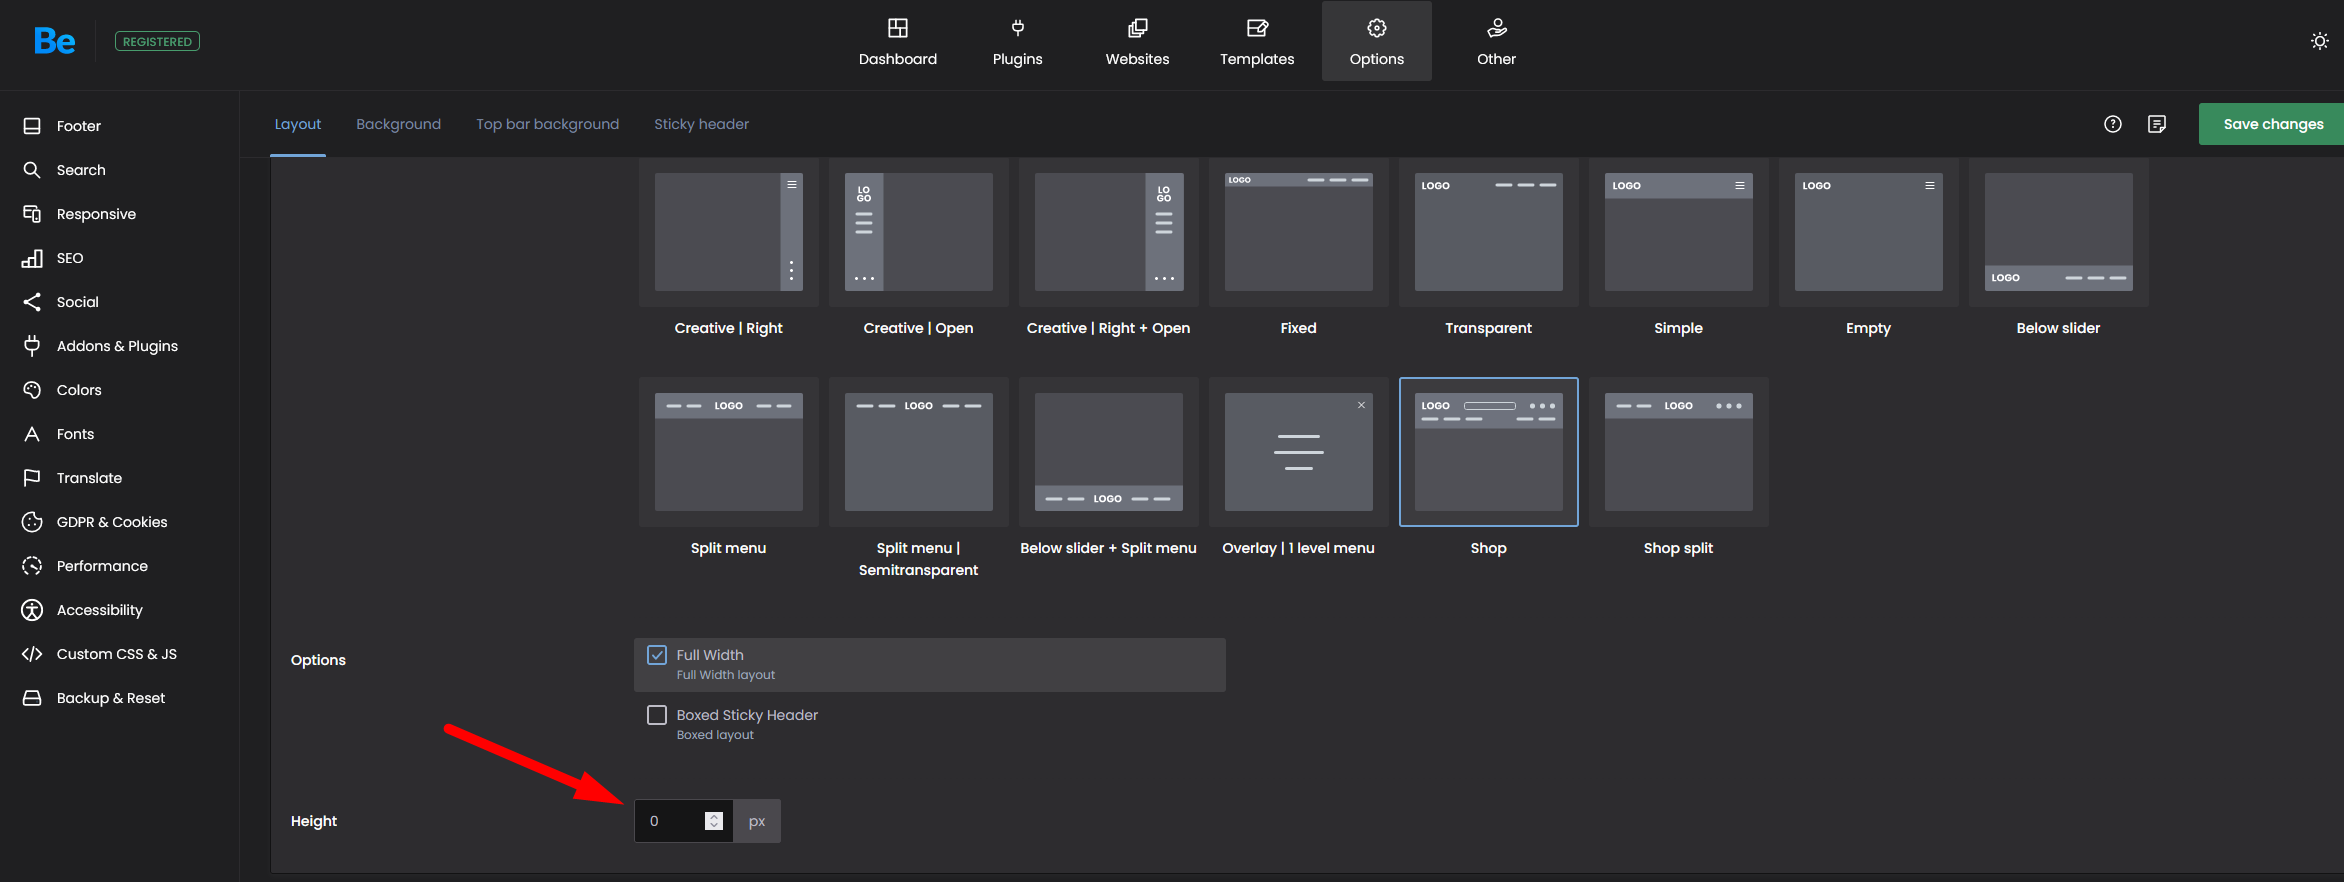
Task: Select the Empty header layout
Action: 1869,232
